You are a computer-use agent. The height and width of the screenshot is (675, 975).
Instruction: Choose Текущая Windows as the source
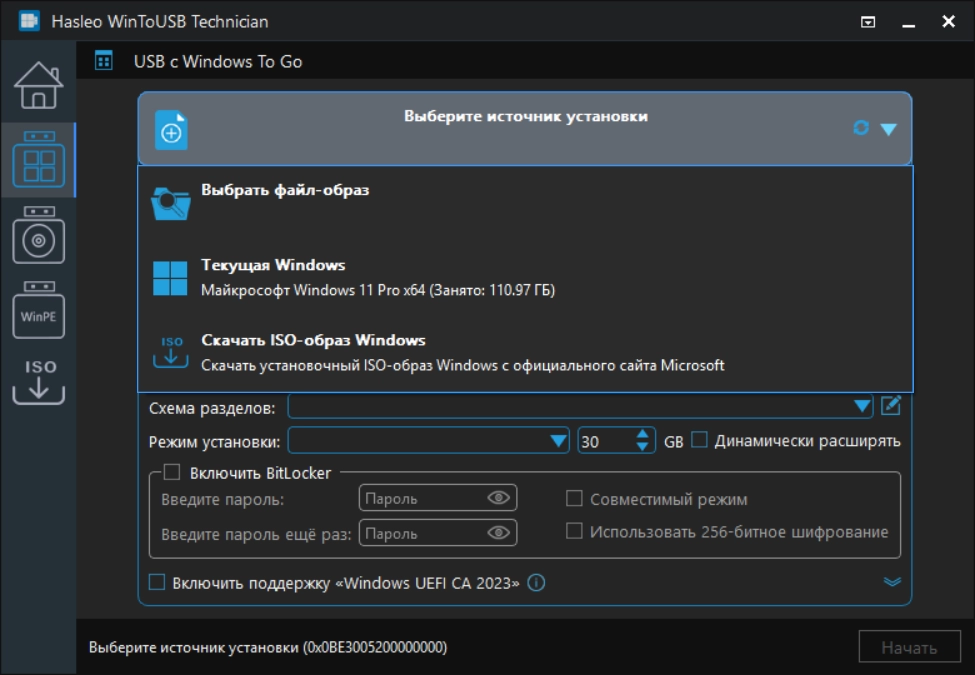click(525, 278)
